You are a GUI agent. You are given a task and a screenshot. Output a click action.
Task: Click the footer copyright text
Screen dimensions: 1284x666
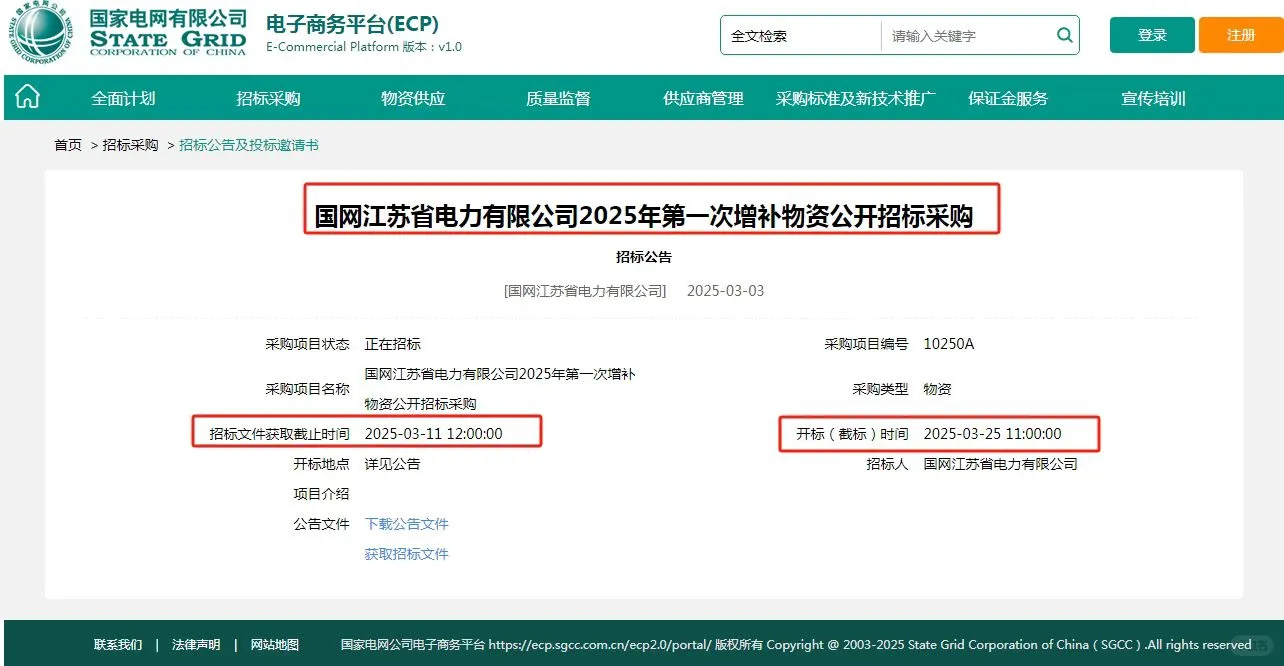click(796, 645)
